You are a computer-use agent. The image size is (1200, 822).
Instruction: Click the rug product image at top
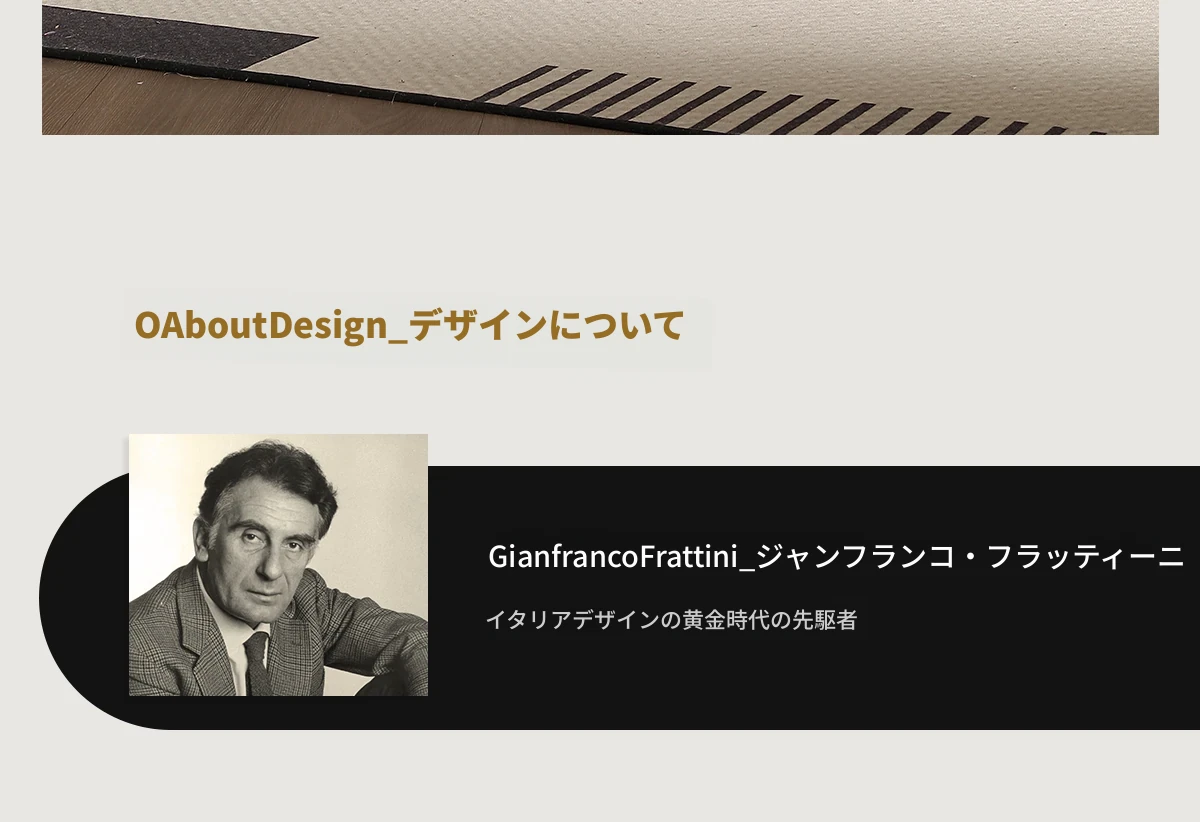[600, 67]
